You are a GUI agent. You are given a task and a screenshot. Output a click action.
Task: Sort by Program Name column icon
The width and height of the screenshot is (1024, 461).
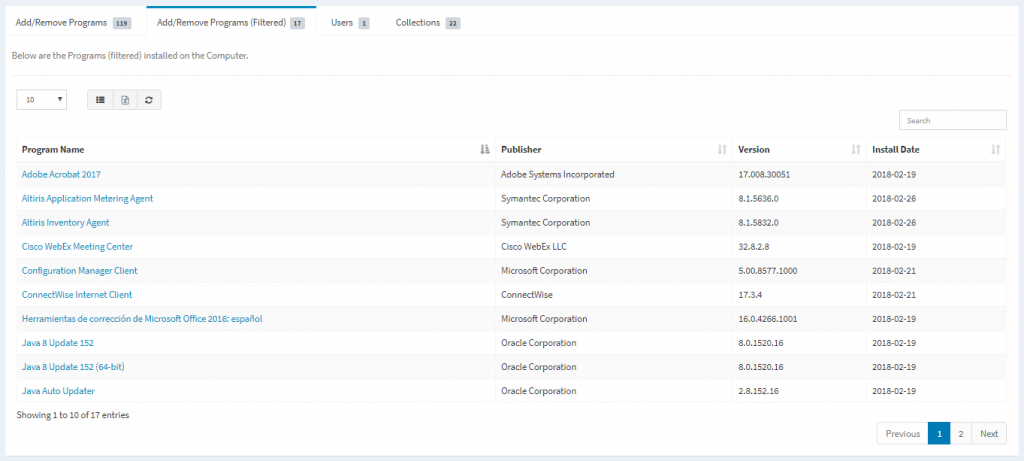[x=485, y=150]
